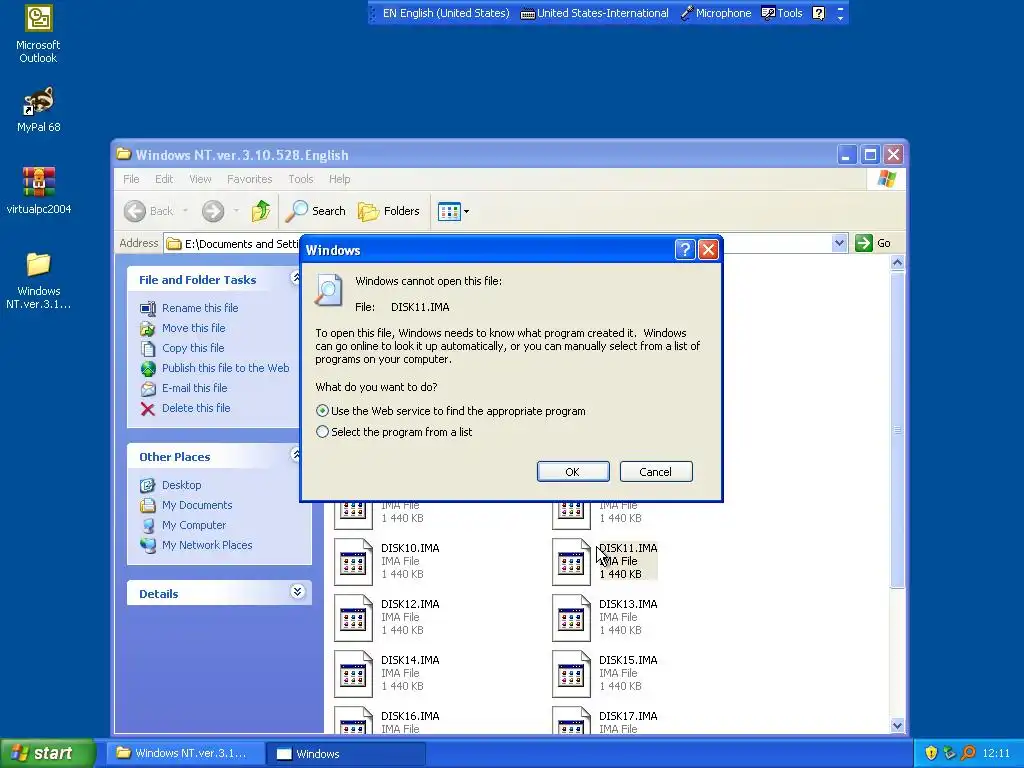This screenshot has height=768, width=1024.
Task: Open the Edit menu
Action: pyautogui.click(x=164, y=179)
